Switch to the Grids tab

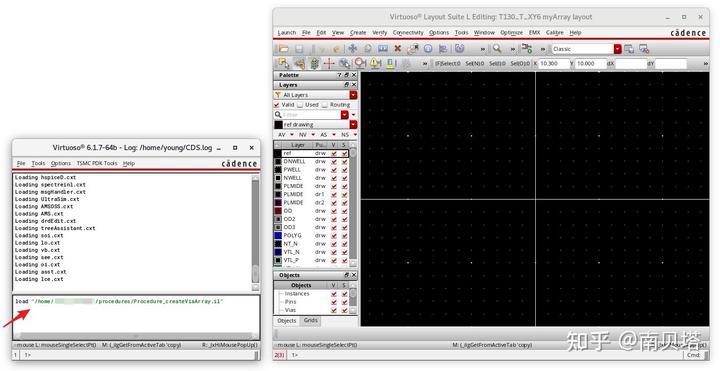[x=311, y=320]
